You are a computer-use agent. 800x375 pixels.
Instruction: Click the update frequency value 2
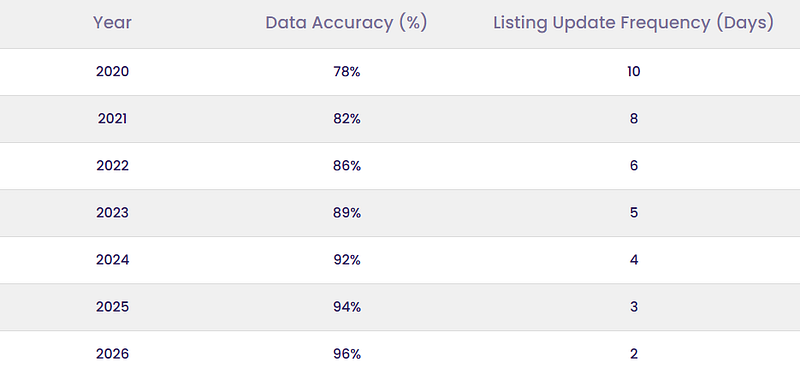click(x=634, y=354)
